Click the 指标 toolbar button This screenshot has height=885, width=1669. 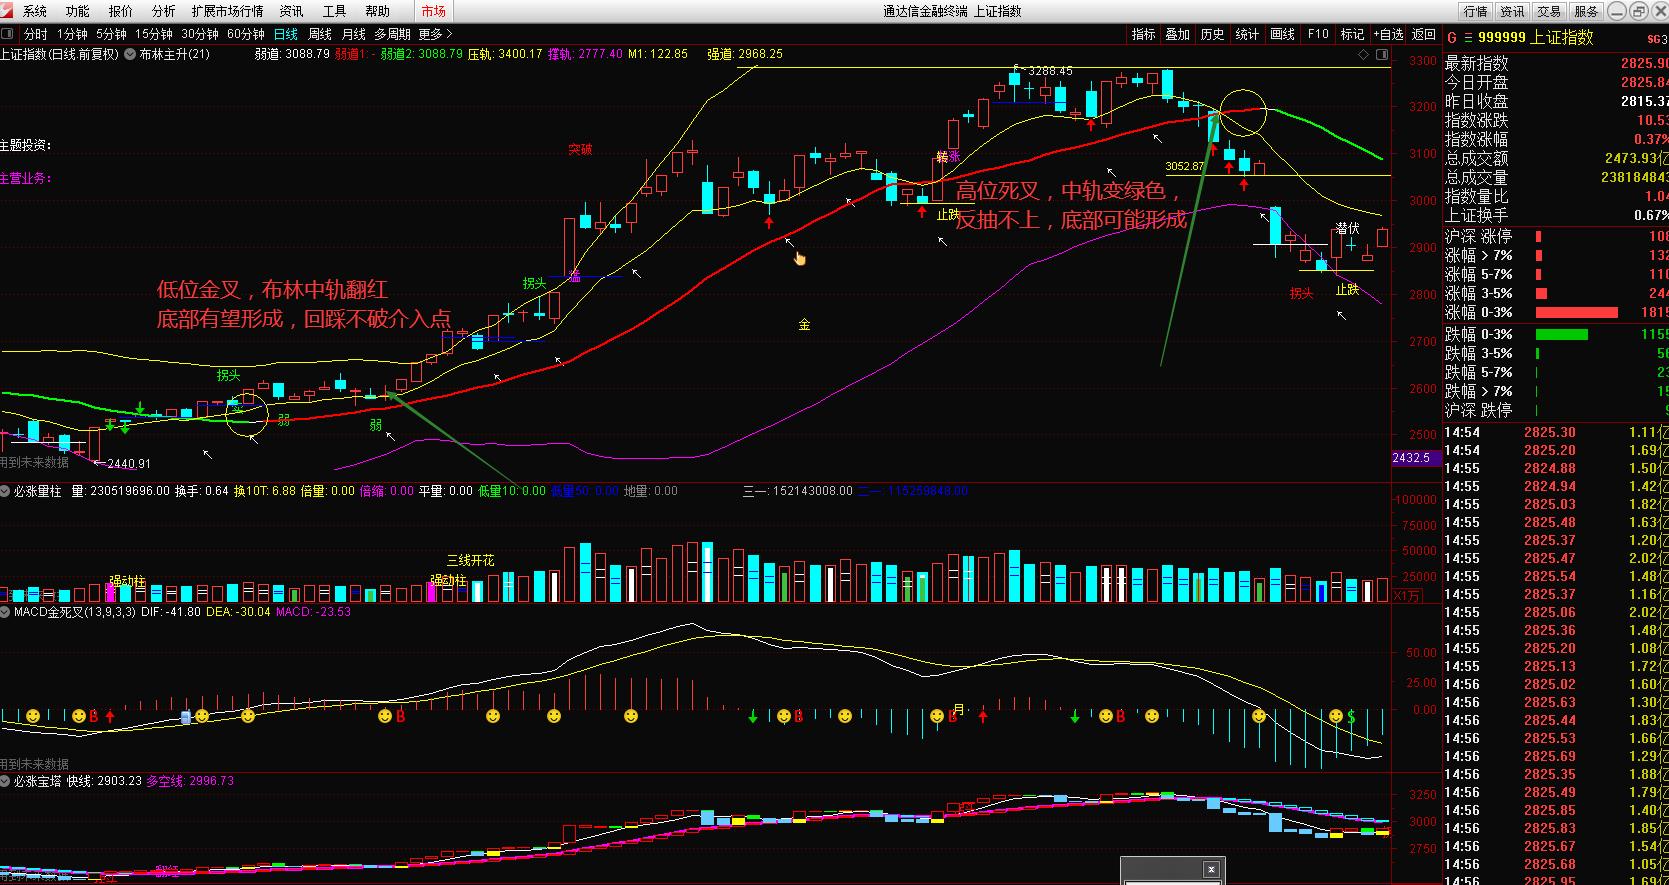(x=1144, y=34)
